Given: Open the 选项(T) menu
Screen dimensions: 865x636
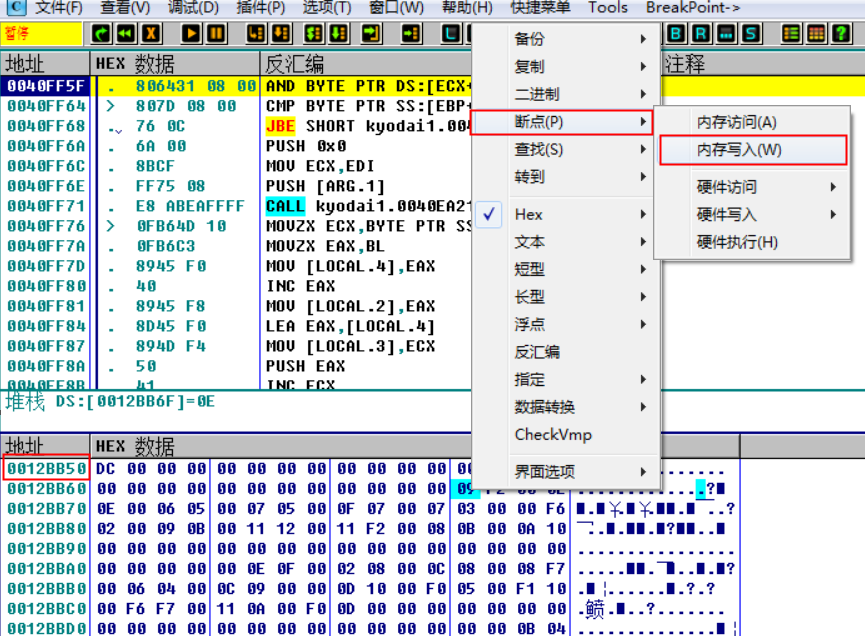Looking at the screenshot, I should click(327, 8).
